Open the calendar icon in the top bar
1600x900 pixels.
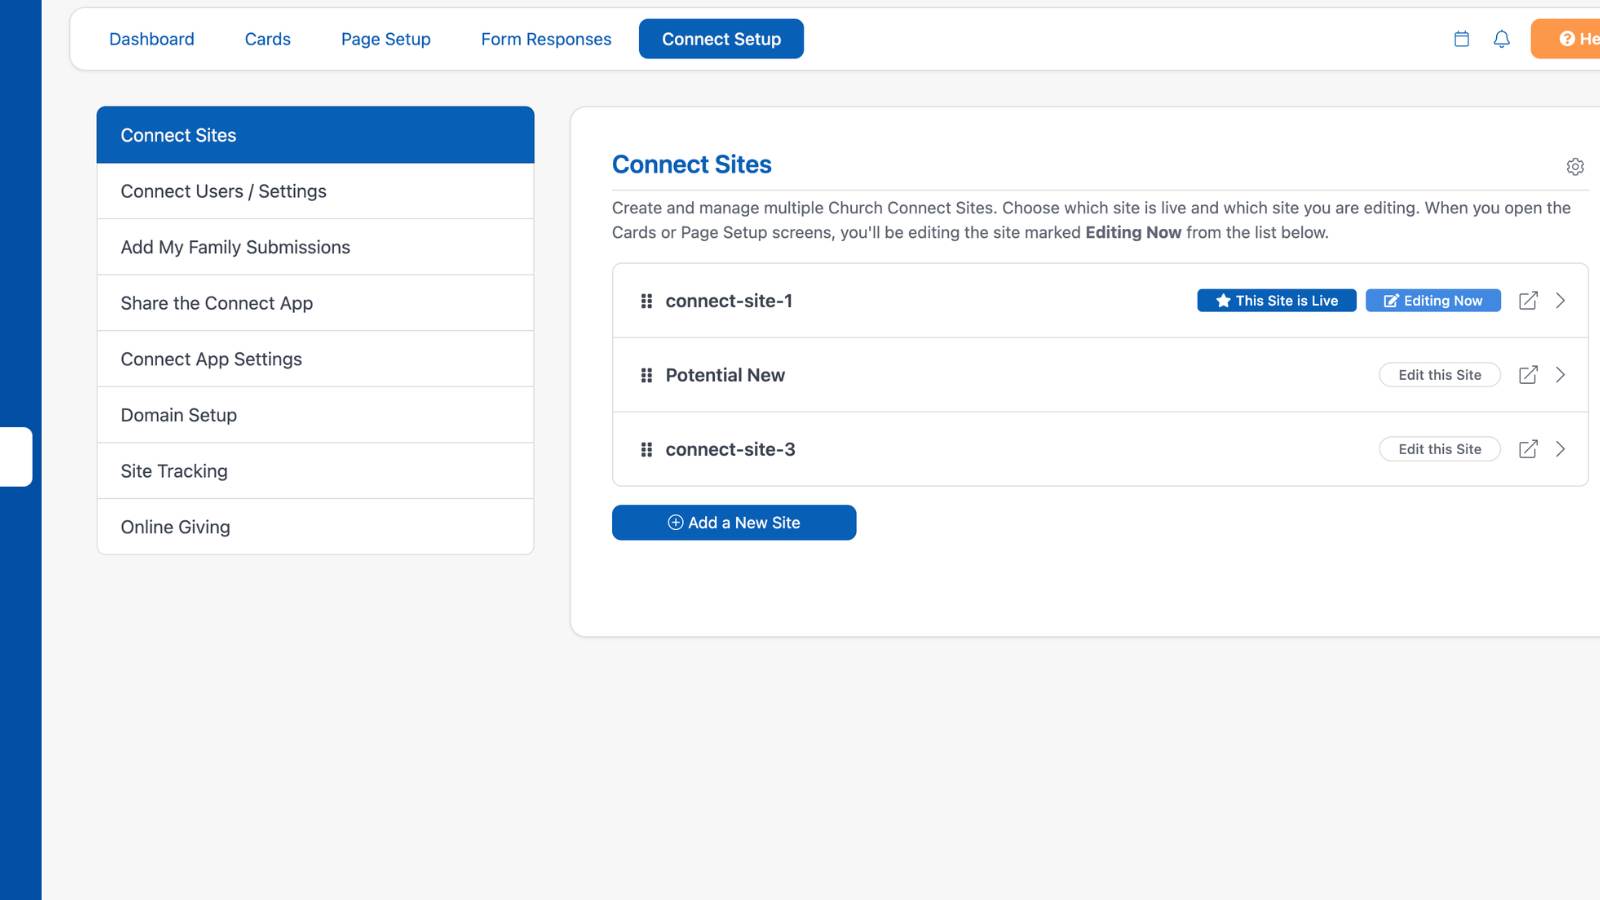1461,39
